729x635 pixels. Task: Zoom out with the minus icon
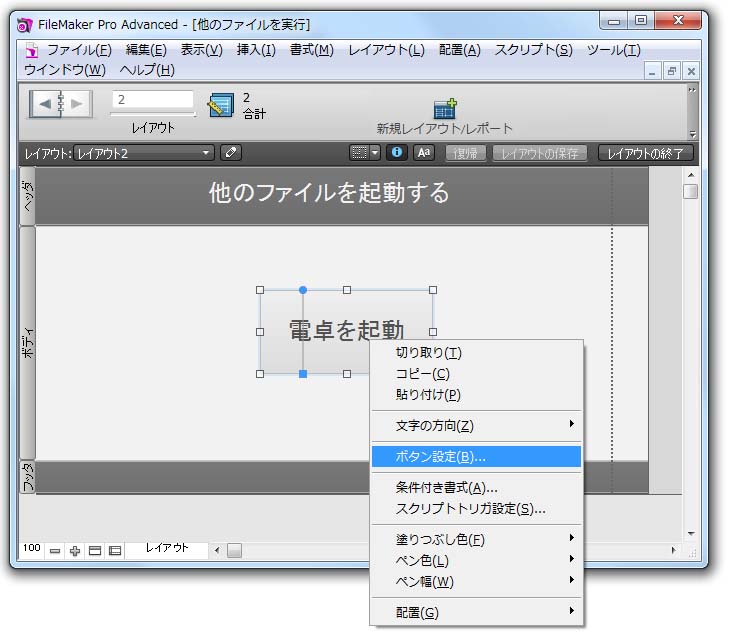[x=55, y=551]
